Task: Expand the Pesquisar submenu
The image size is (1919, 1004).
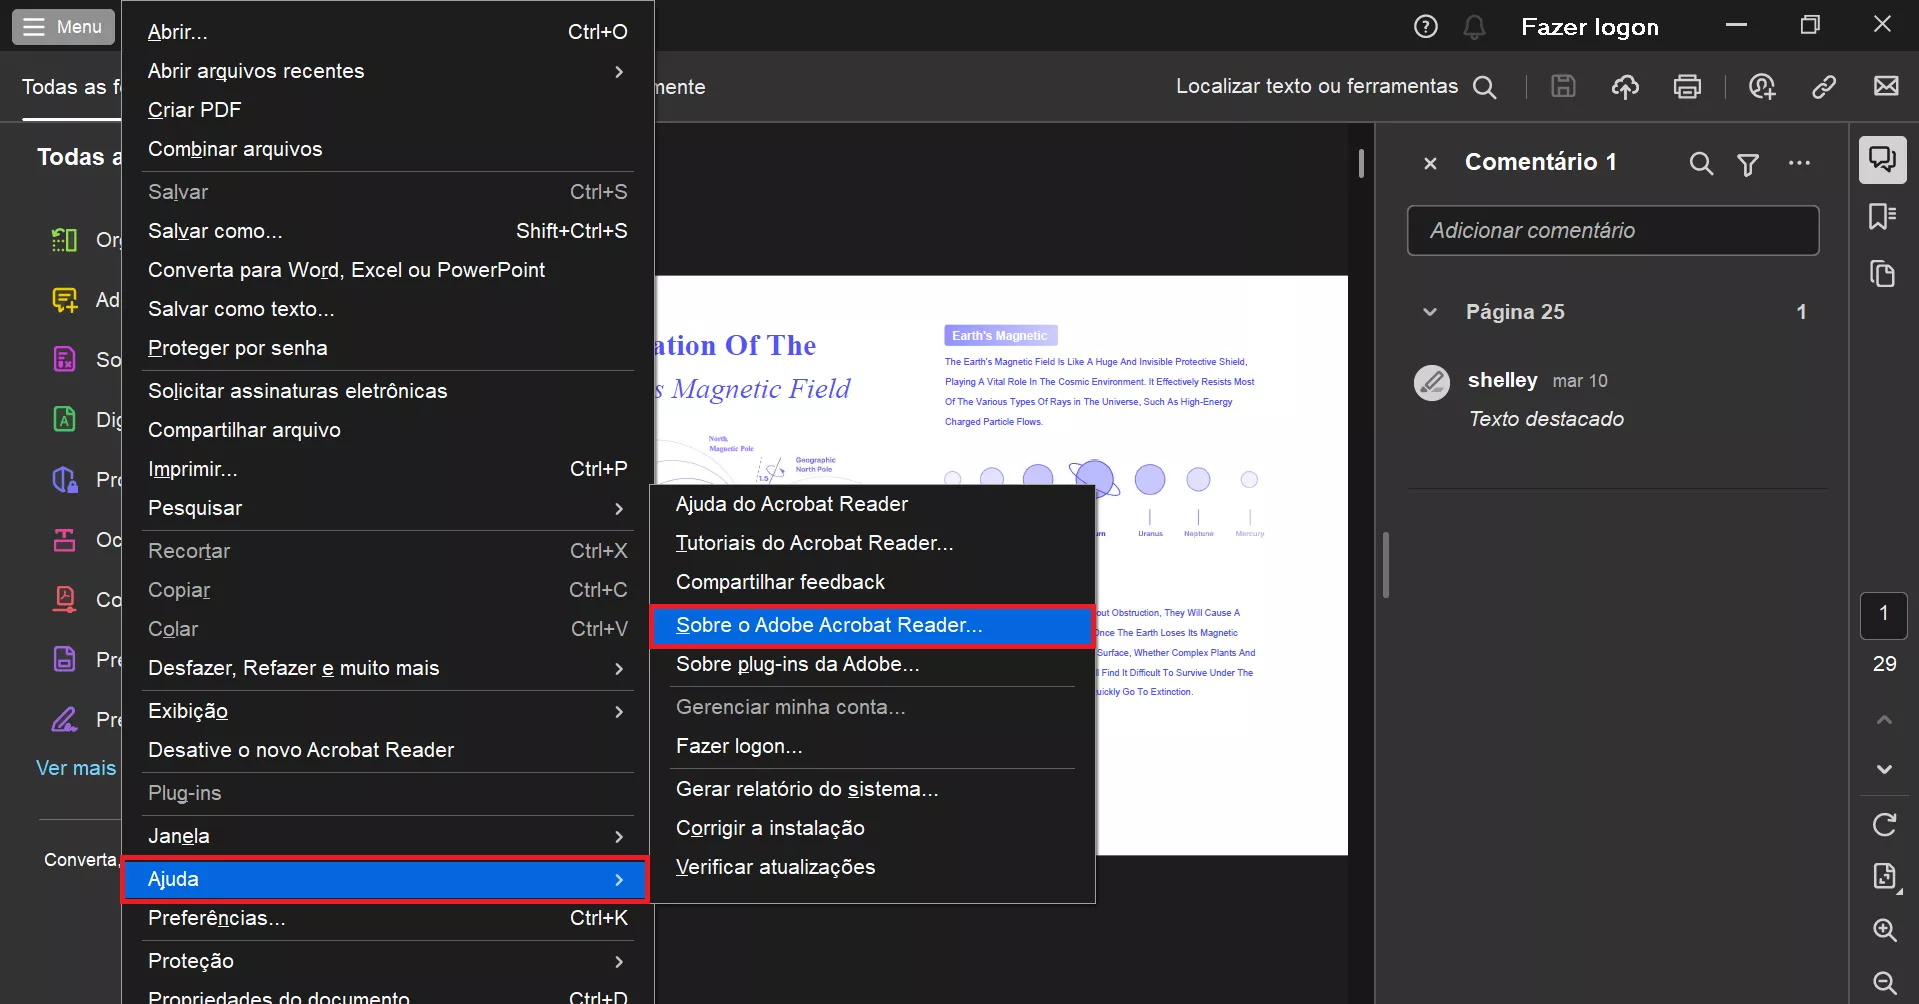Action: click(x=386, y=508)
